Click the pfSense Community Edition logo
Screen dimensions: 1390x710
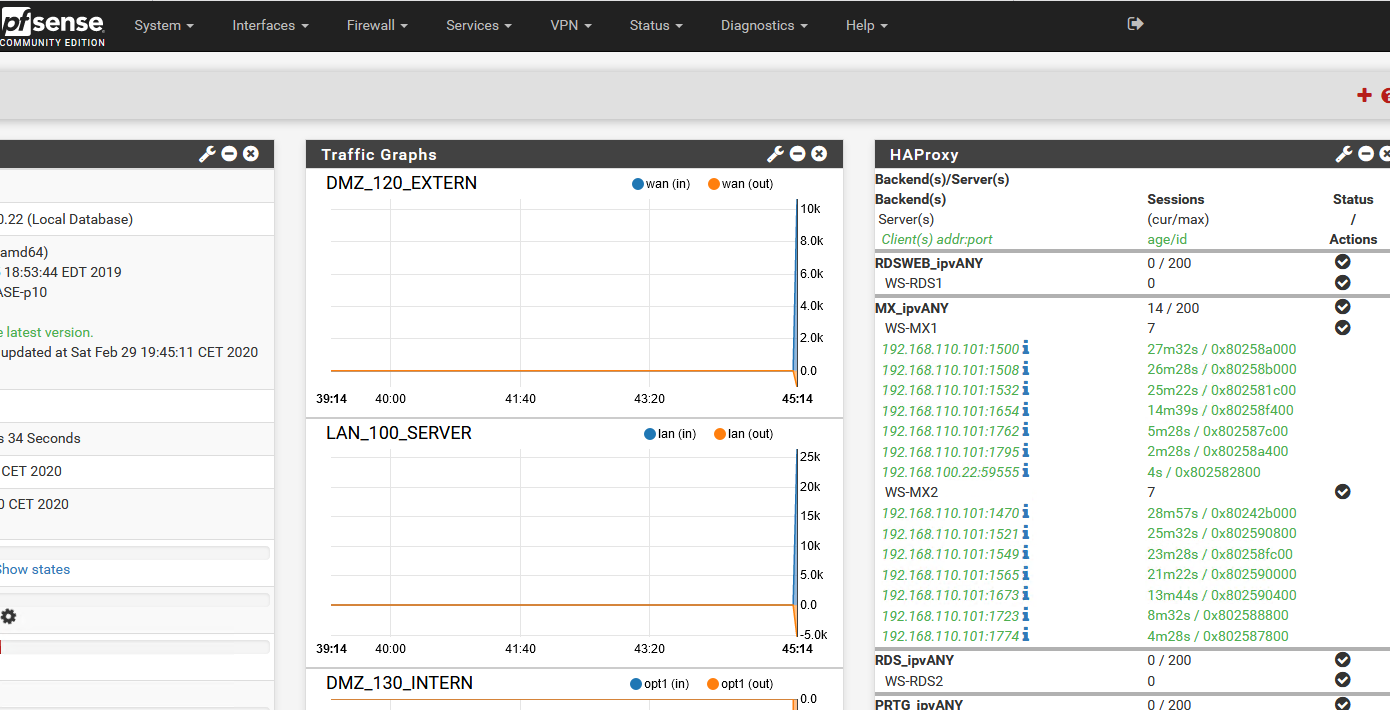point(52,26)
